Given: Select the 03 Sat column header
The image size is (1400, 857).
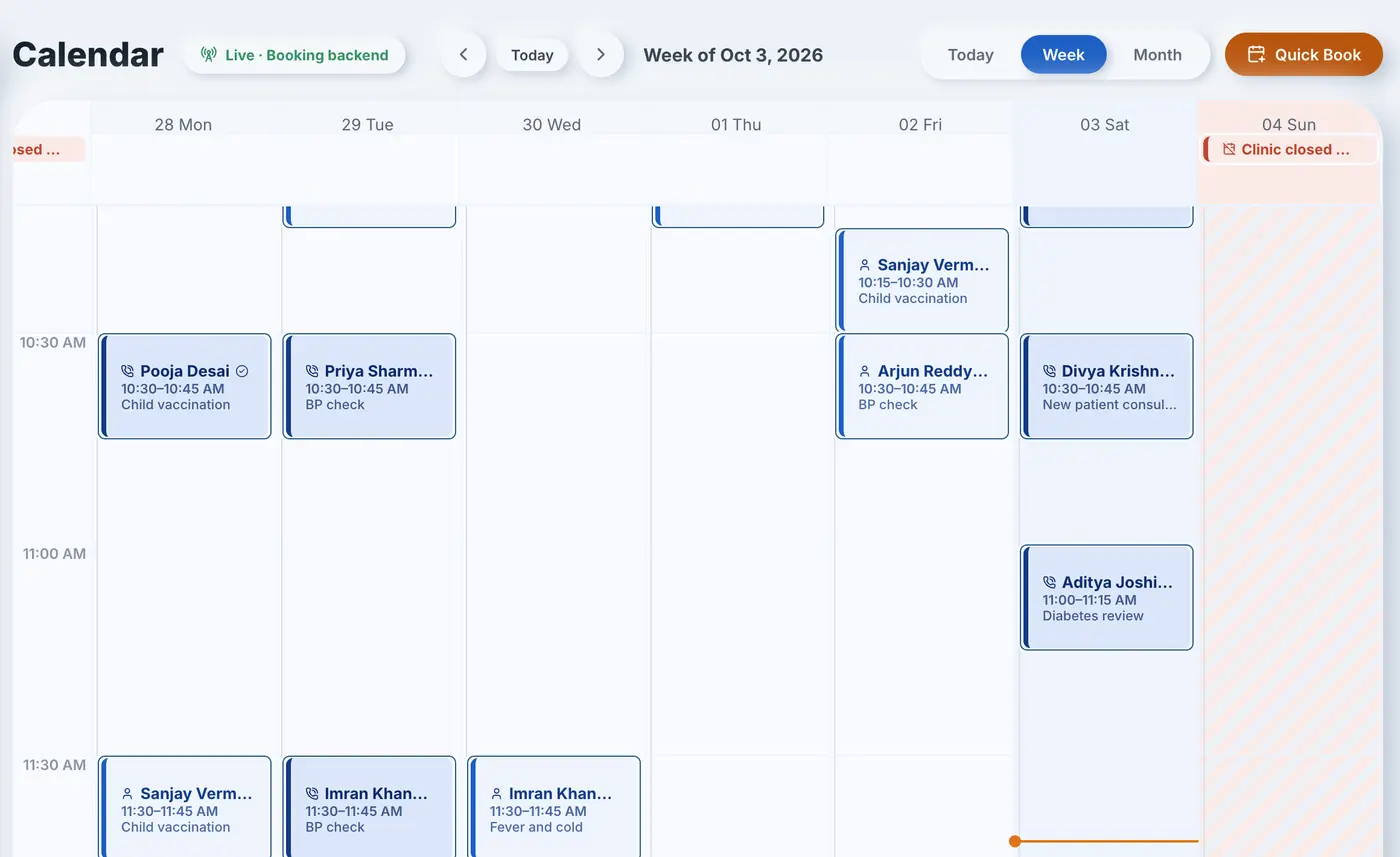Looking at the screenshot, I should click(x=1104, y=125).
